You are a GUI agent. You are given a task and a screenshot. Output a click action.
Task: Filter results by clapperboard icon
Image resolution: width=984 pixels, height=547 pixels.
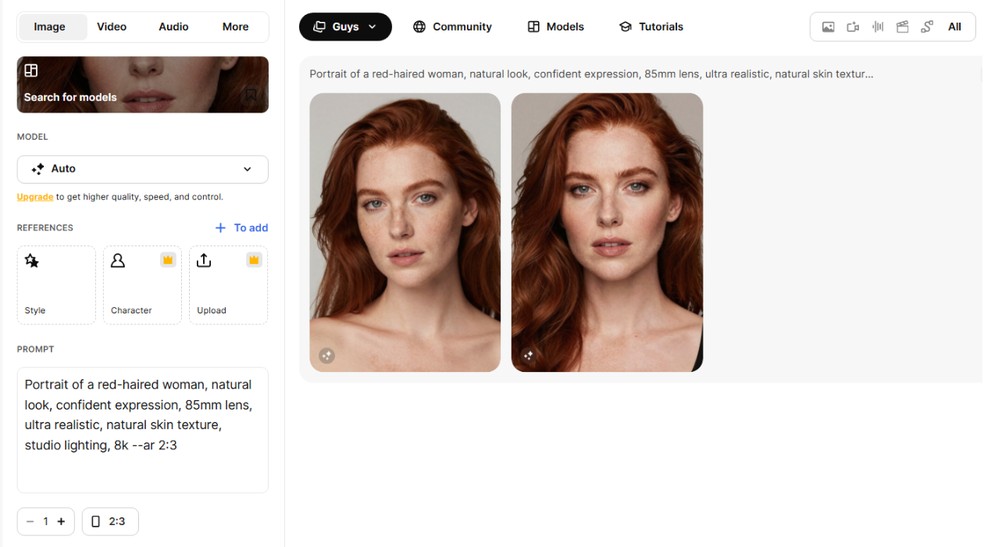(x=902, y=27)
